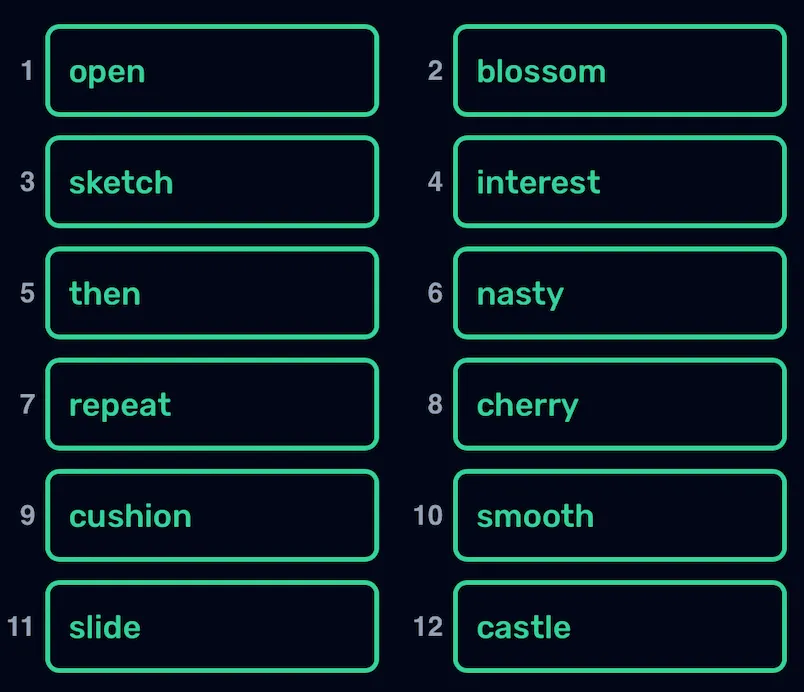This screenshot has width=804, height=692.
Task: Click the number 5 label beside 'then'
Action: pos(27,293)
